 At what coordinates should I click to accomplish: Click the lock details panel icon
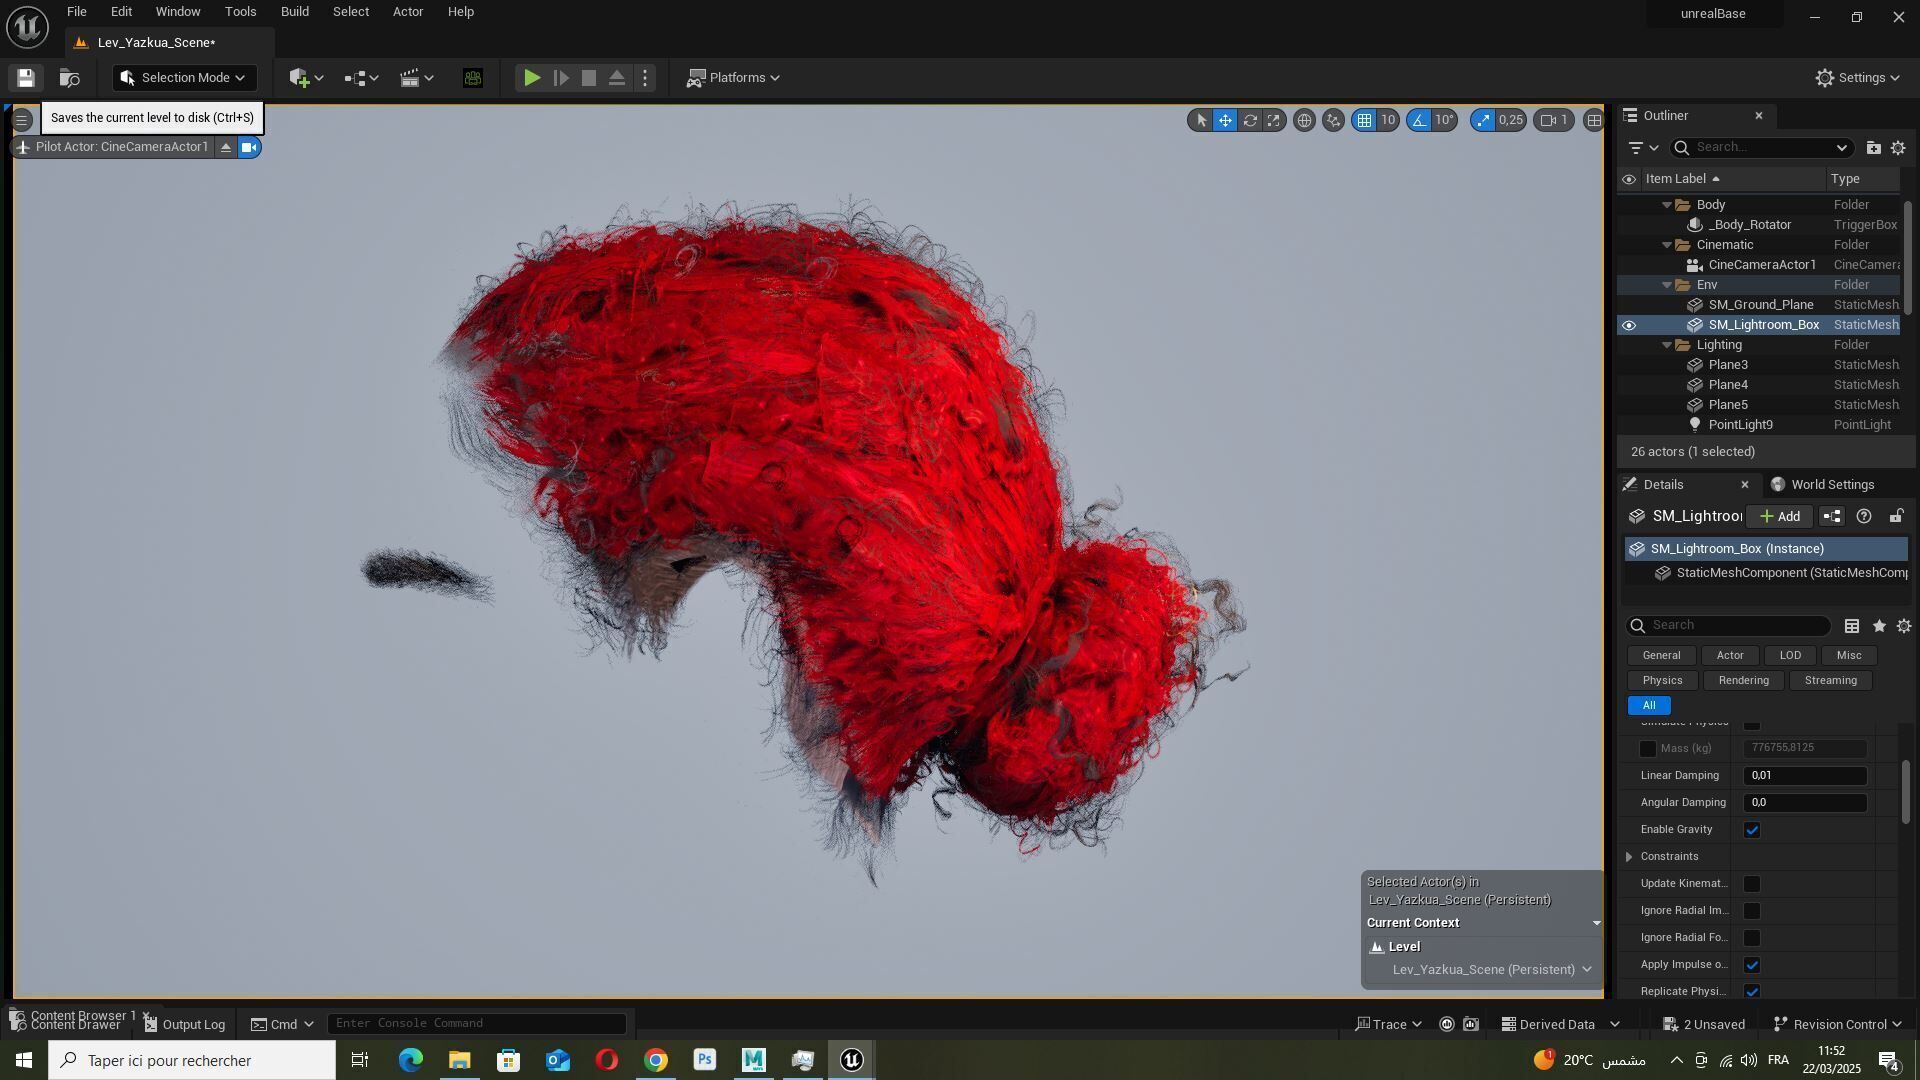point(1895,517)
